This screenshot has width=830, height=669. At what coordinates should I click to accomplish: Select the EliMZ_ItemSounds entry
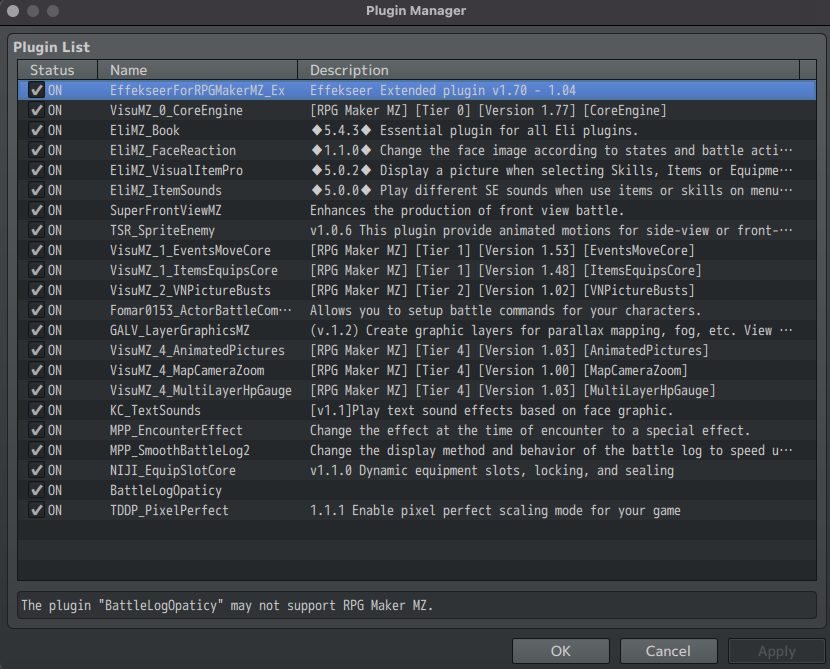point(166,191)
